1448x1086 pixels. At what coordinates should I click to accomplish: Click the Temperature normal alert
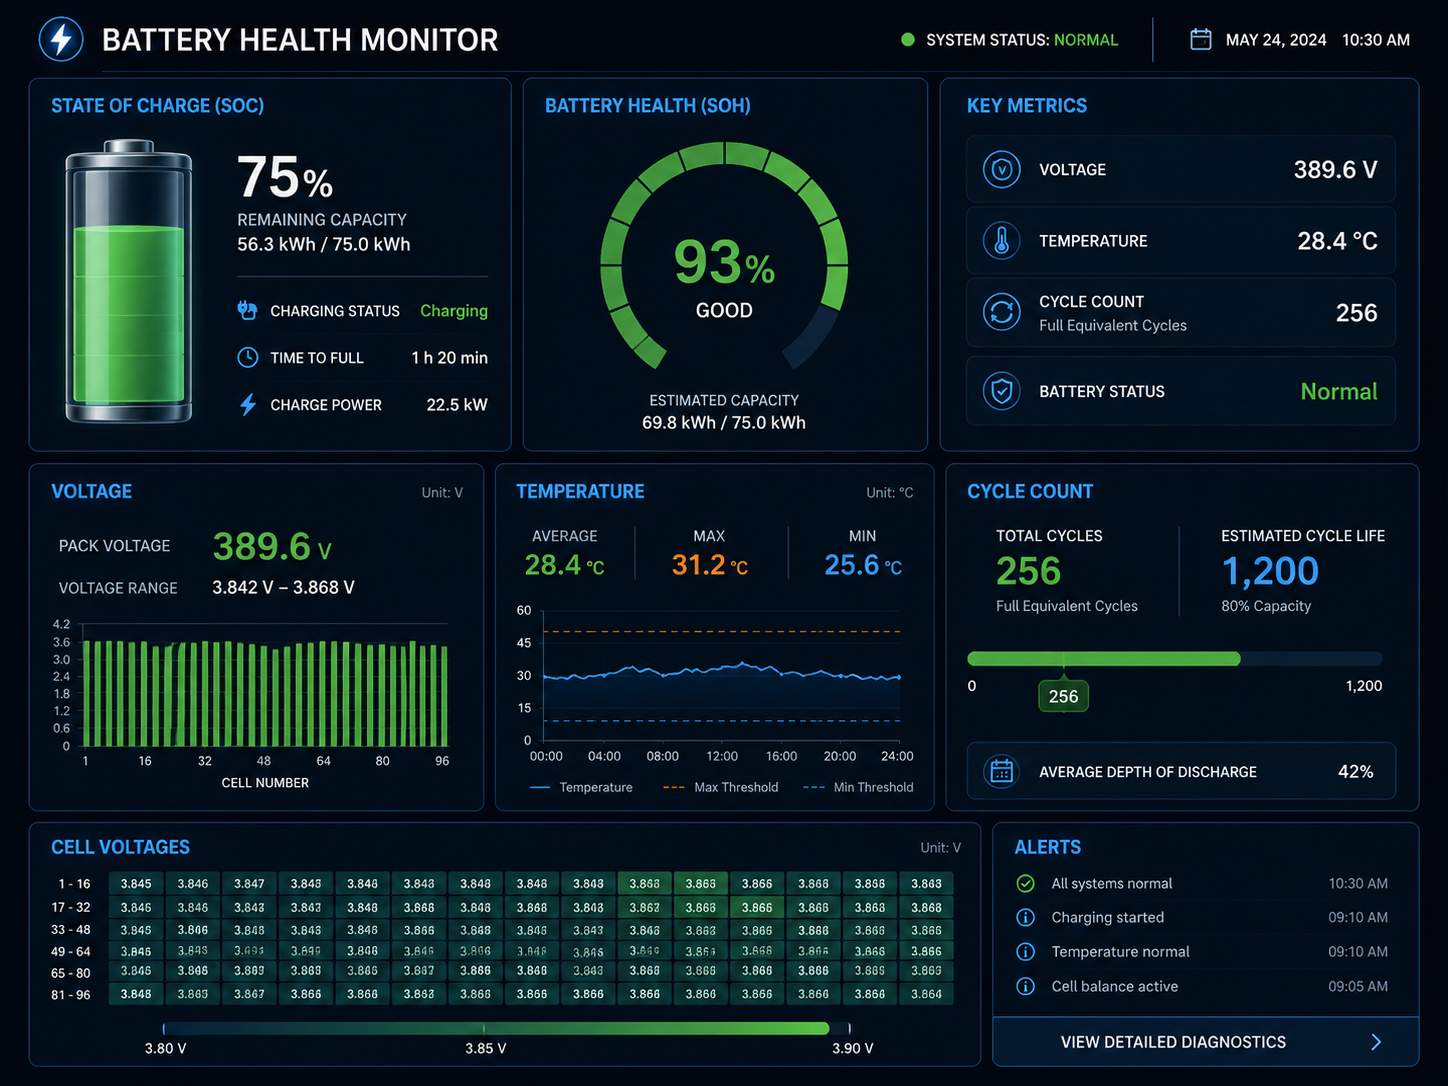(x=1201, y=952)
